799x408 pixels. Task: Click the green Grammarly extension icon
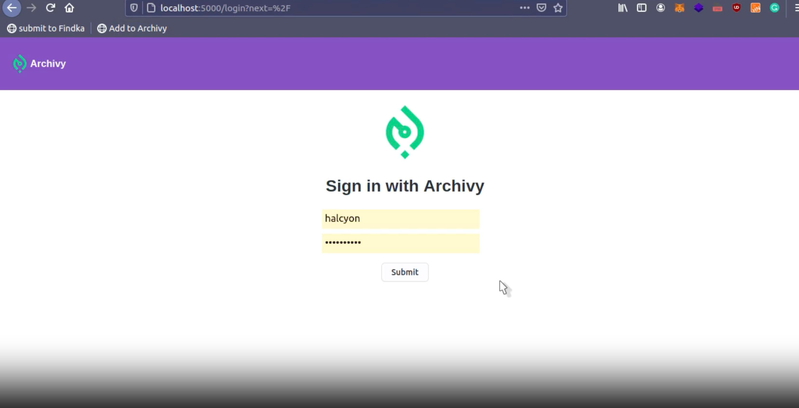click(x=774, y=8)
